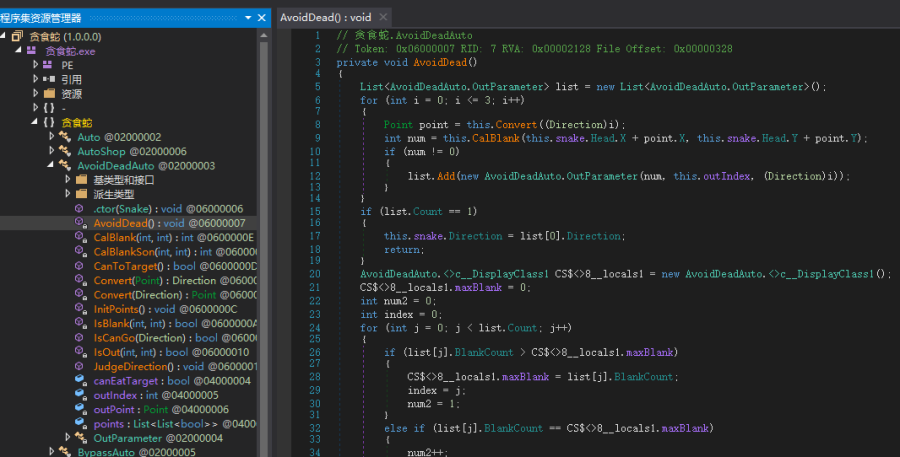Click the JudgeDirection() method icon
900x457 pixels.
click(80, 366)
